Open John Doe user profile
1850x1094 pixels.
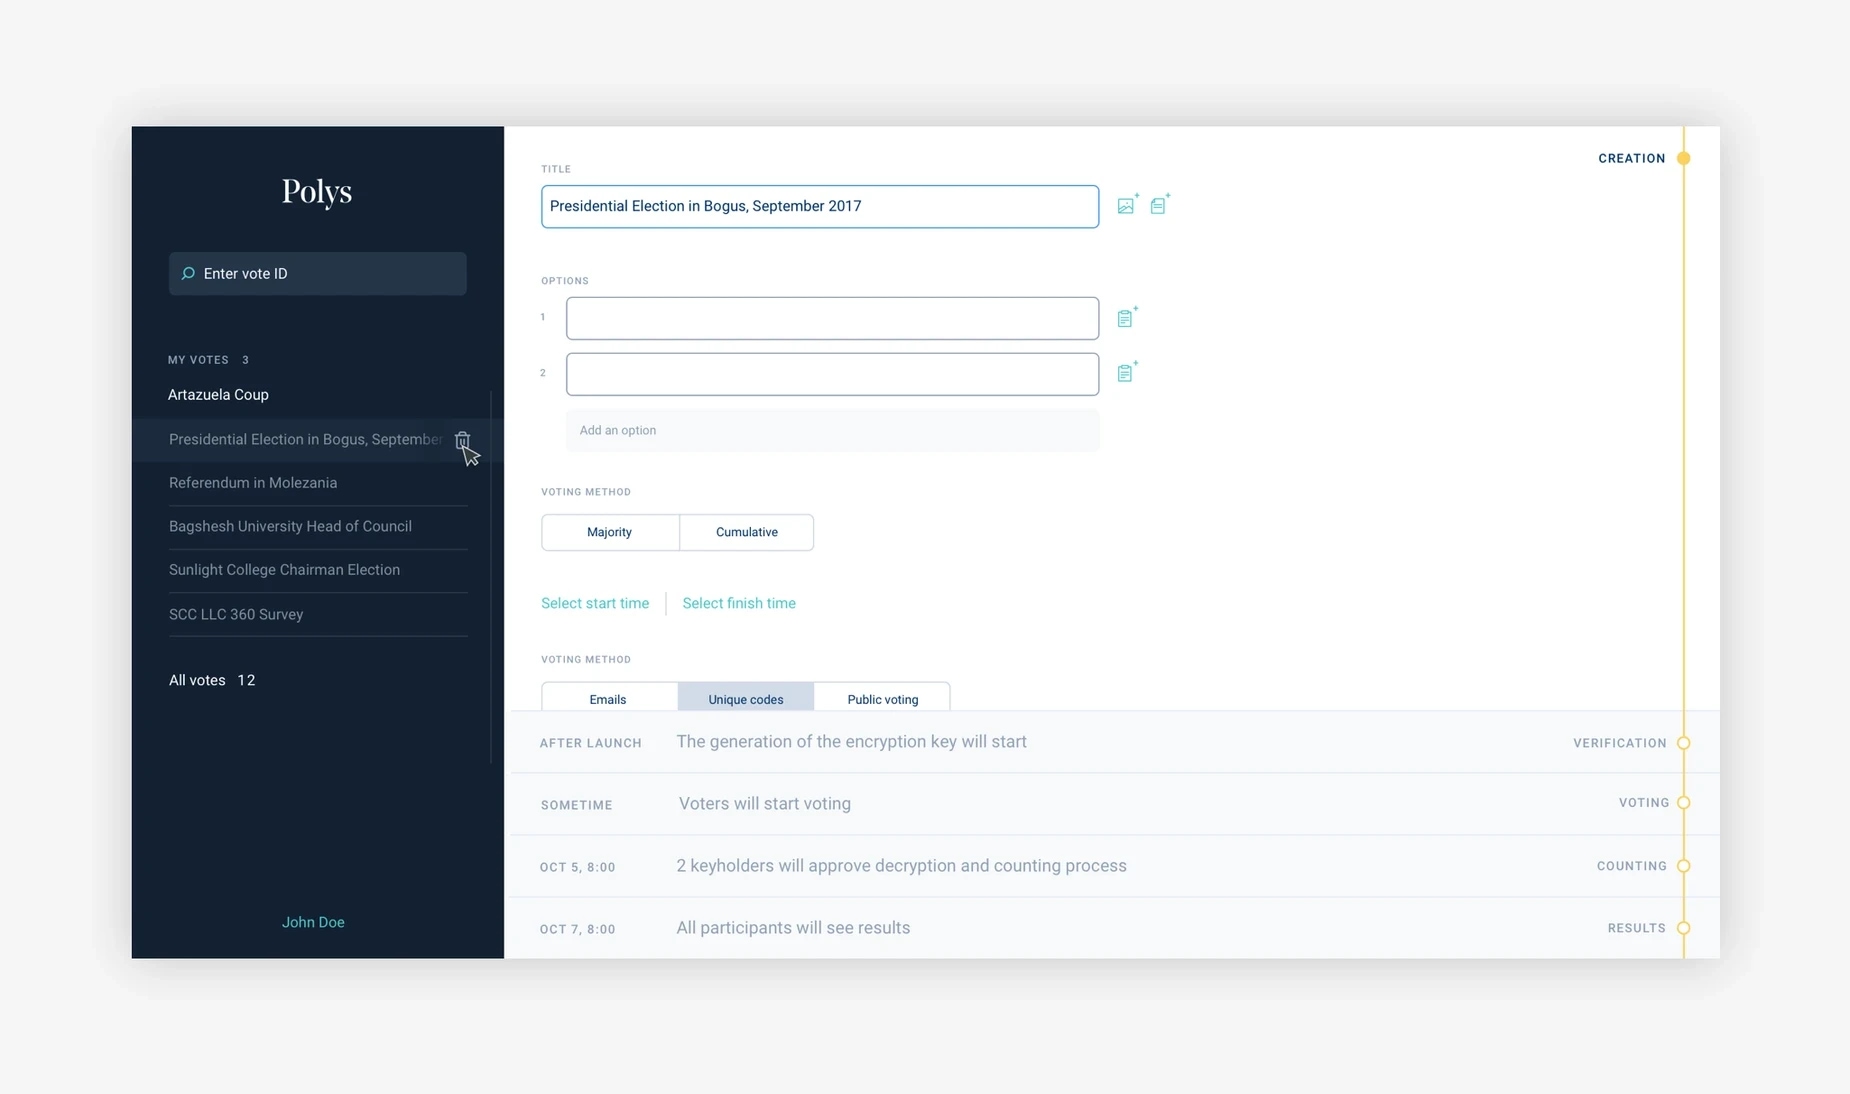click(313, 922)
